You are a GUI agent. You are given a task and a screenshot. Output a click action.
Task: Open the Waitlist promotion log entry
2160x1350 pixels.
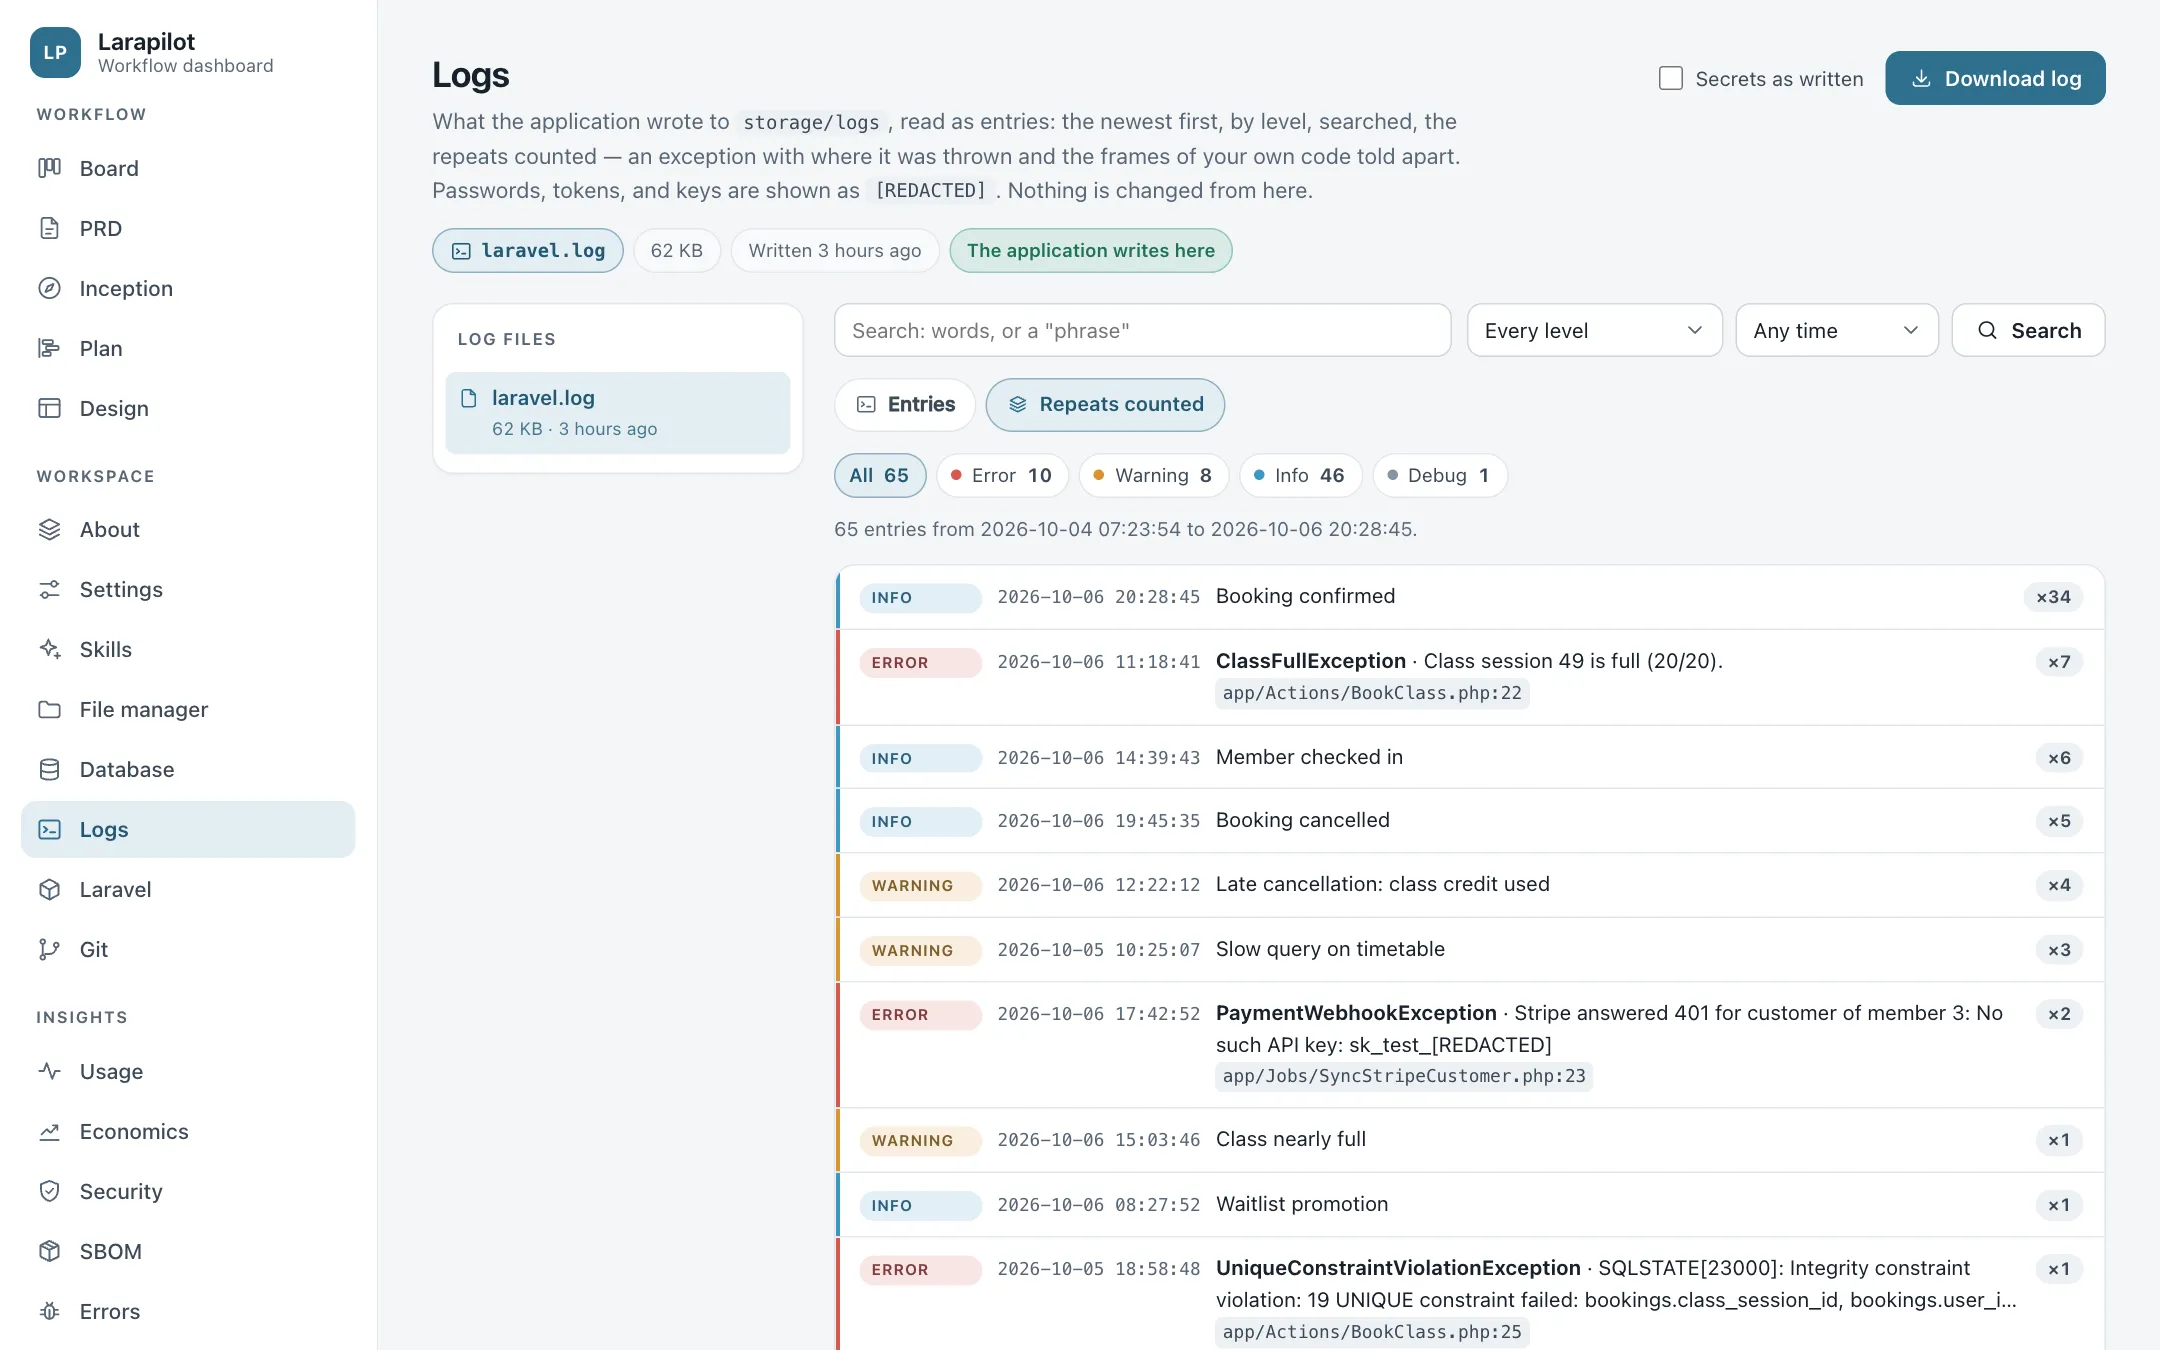(x=1470, y=1205)
